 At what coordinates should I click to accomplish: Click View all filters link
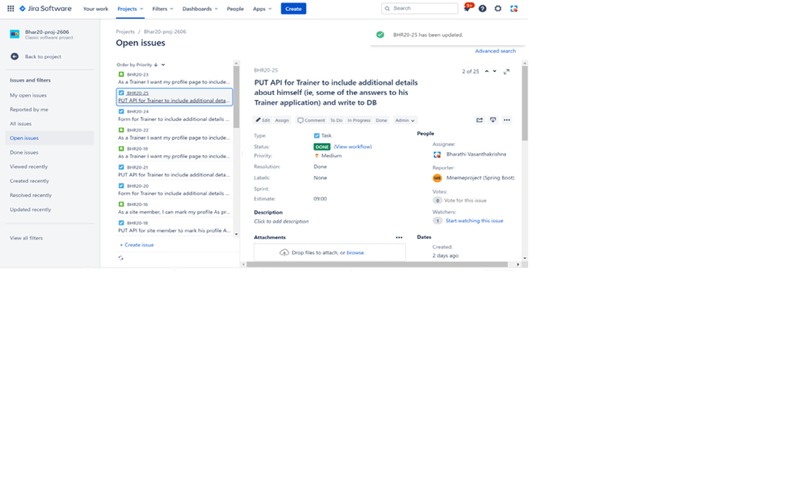click(x=26, y=238)
